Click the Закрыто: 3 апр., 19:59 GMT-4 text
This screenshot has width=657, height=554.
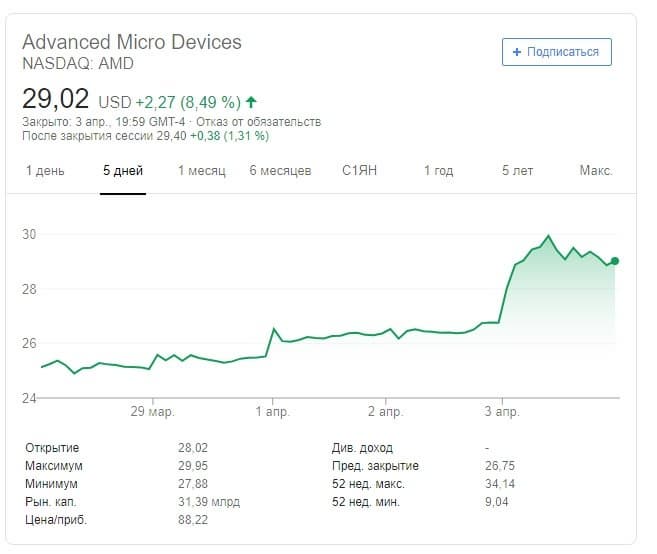click(x=103, y=122)
